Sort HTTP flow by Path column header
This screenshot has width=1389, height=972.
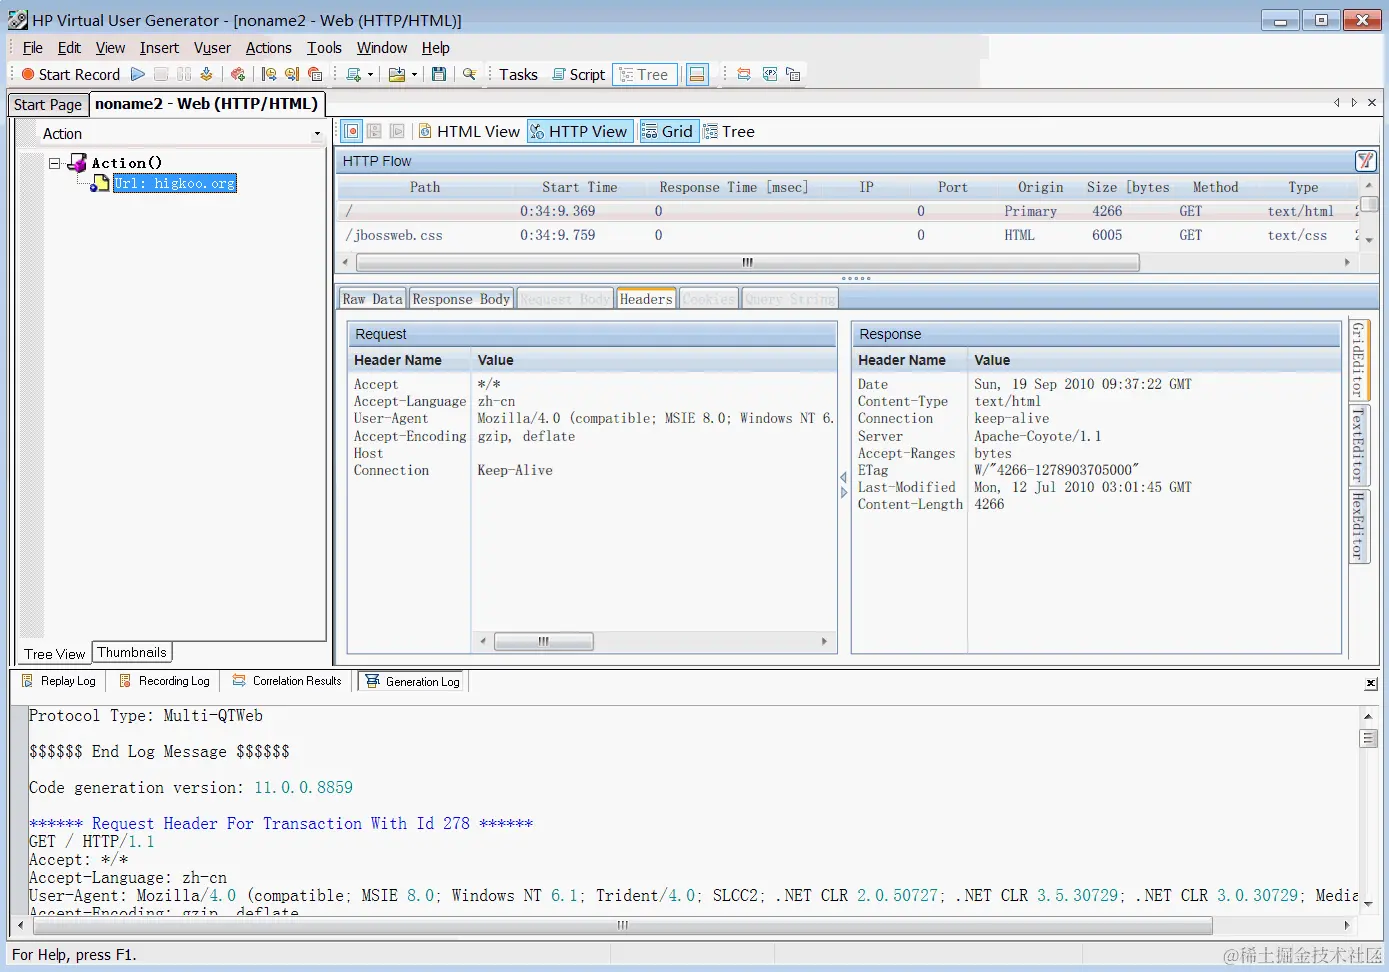tap(425, 187)
